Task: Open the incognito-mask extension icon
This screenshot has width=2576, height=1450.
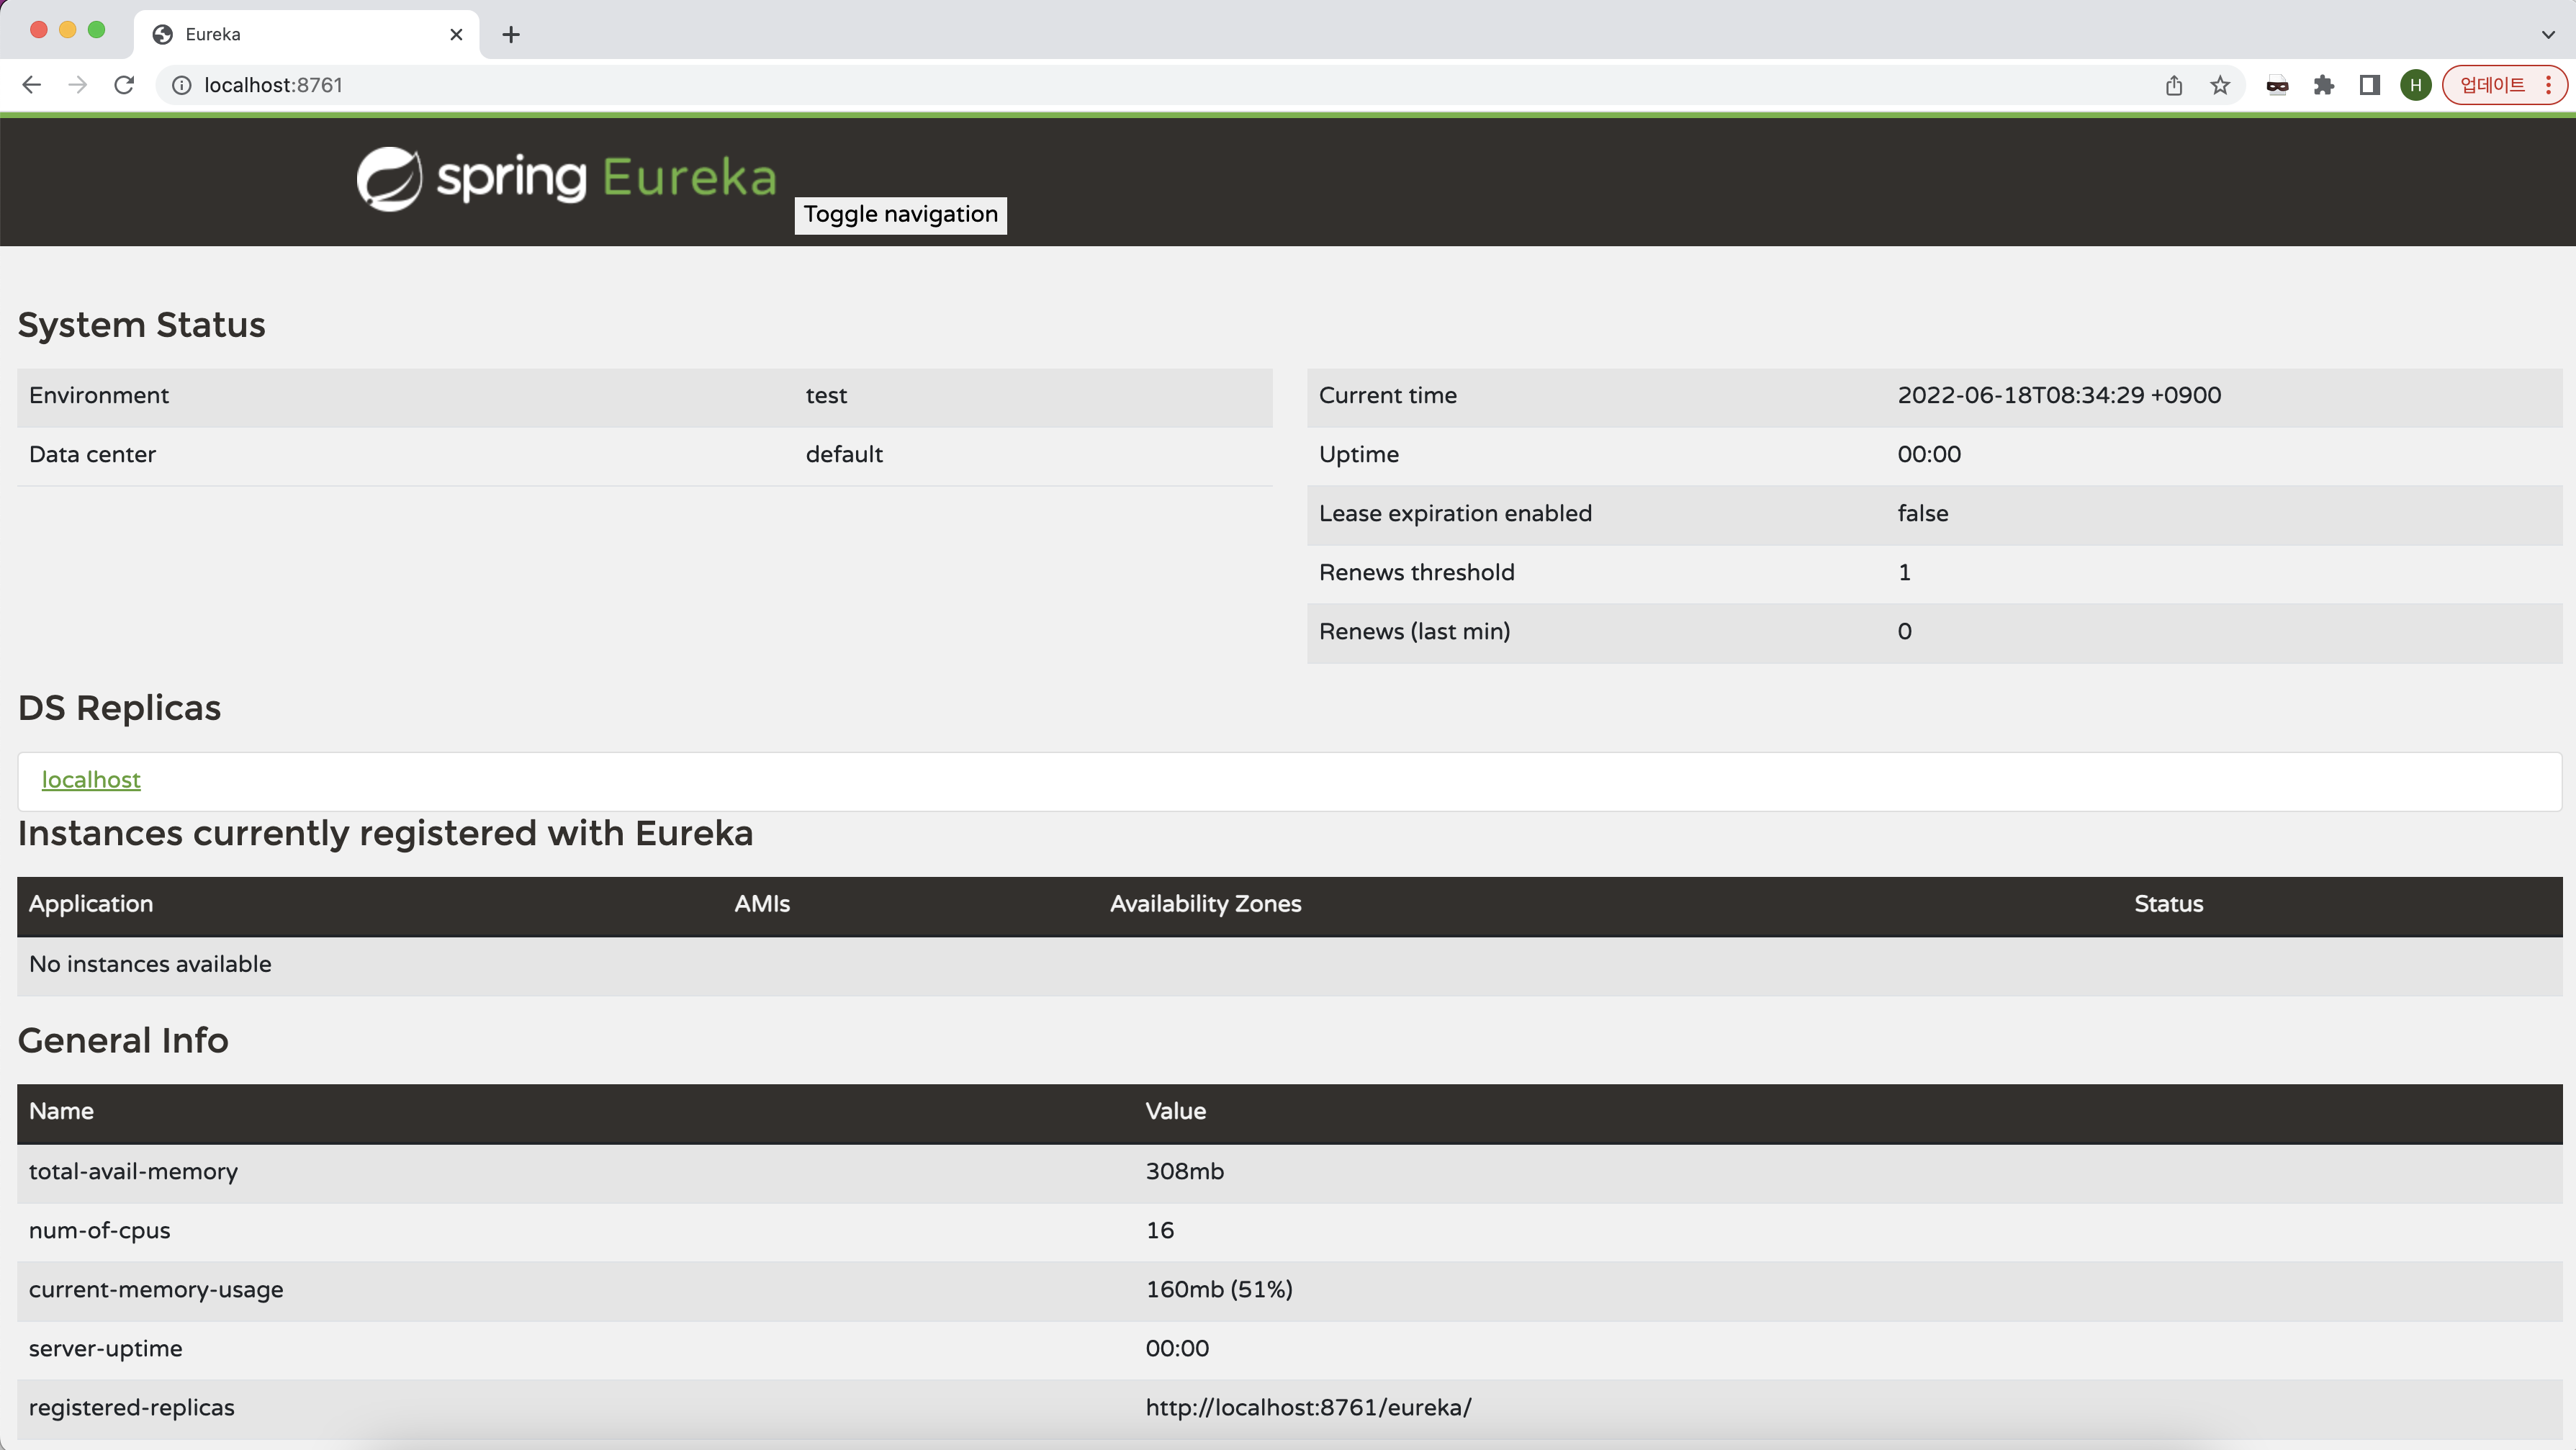Action: click(2277, 85)
